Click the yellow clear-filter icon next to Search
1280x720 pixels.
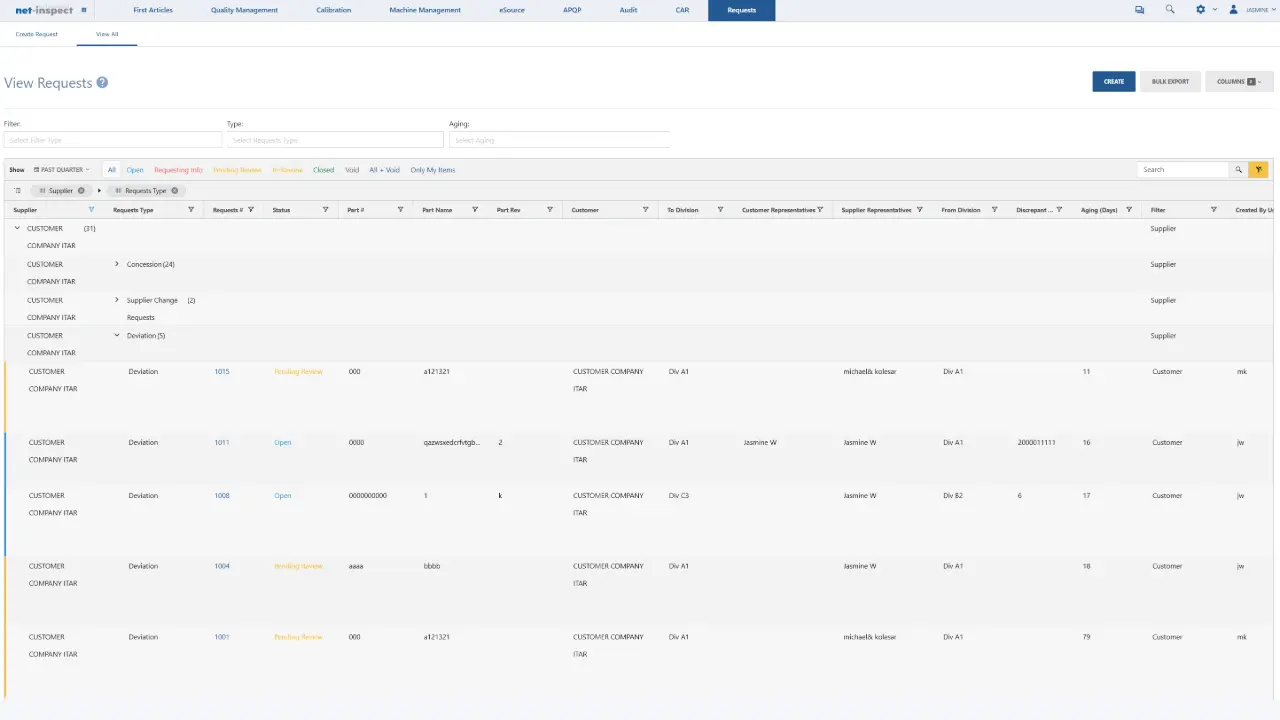tap(1259, 169)
